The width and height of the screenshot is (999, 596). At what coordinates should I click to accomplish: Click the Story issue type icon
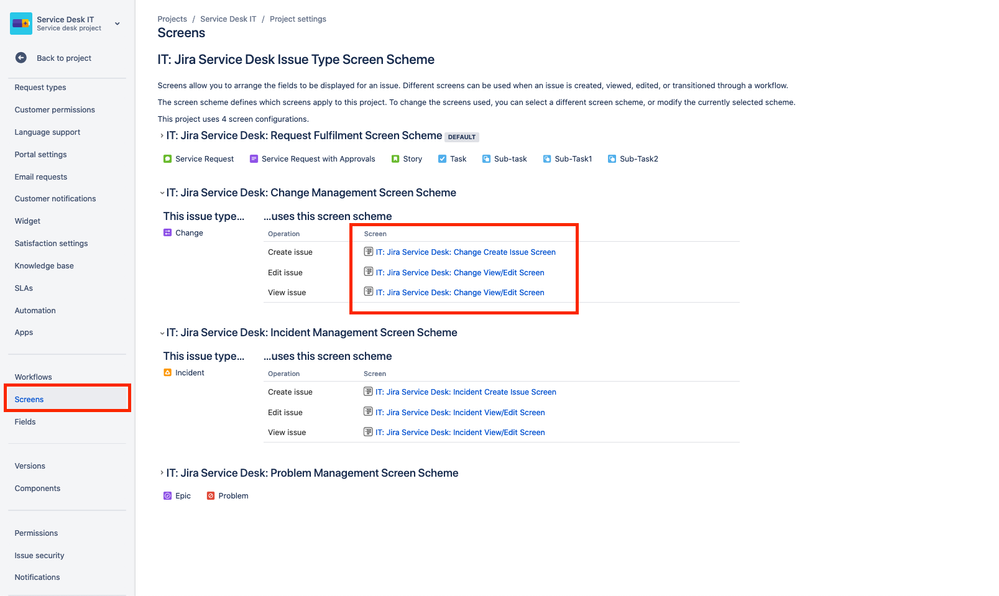395,159
